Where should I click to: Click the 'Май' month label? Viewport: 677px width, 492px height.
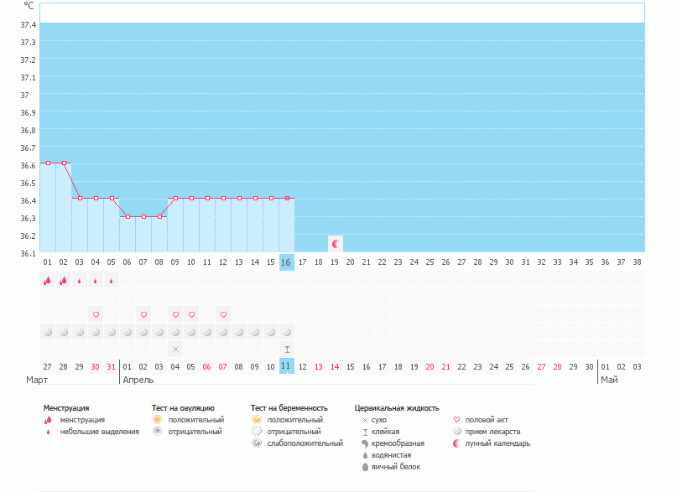(608, 381)
